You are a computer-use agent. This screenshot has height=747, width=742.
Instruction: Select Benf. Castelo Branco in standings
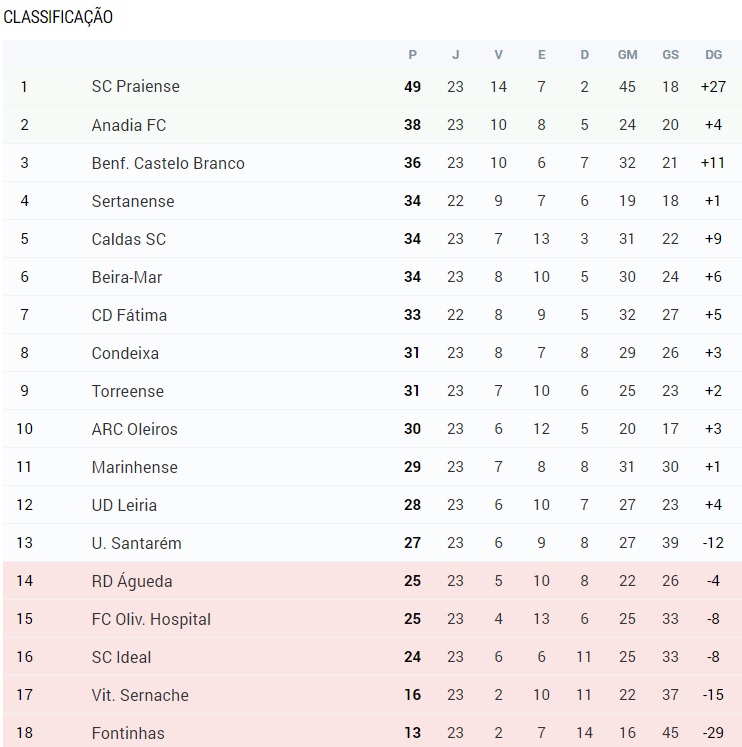point(168,163)
